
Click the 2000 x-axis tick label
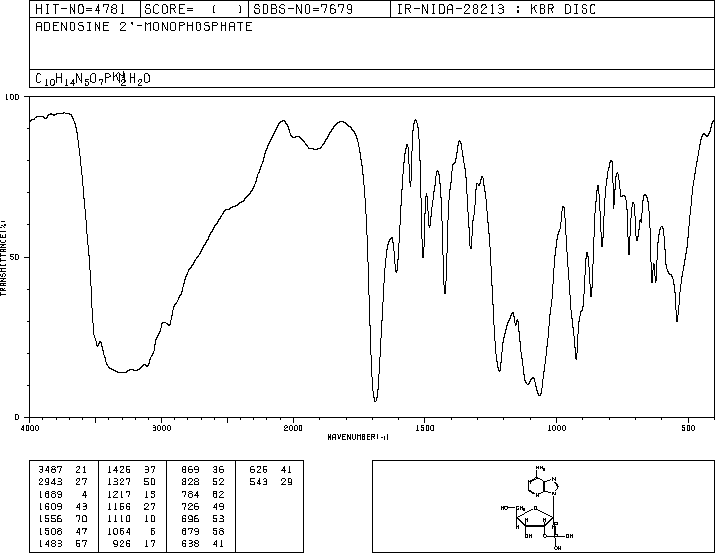coord(293,428)
